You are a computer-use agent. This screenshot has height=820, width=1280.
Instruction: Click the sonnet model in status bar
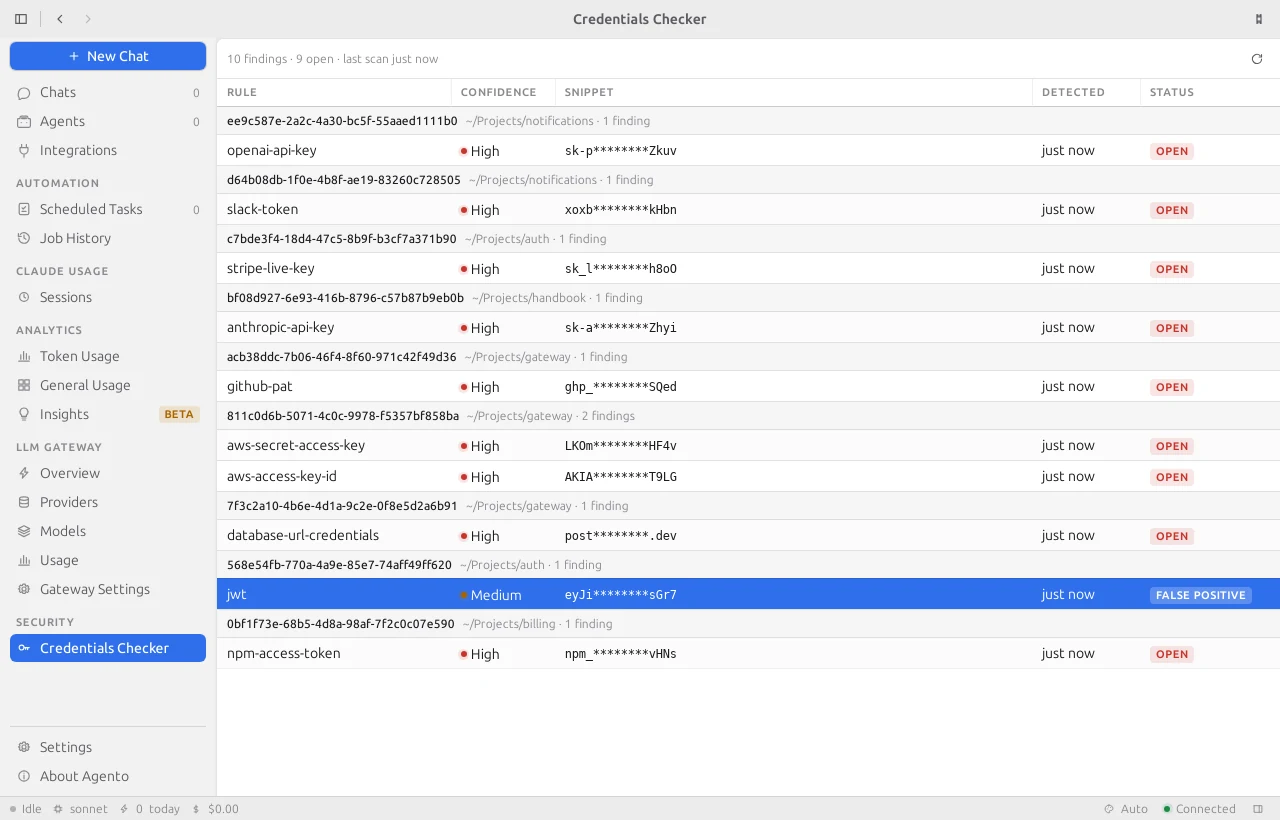[81, 809]
